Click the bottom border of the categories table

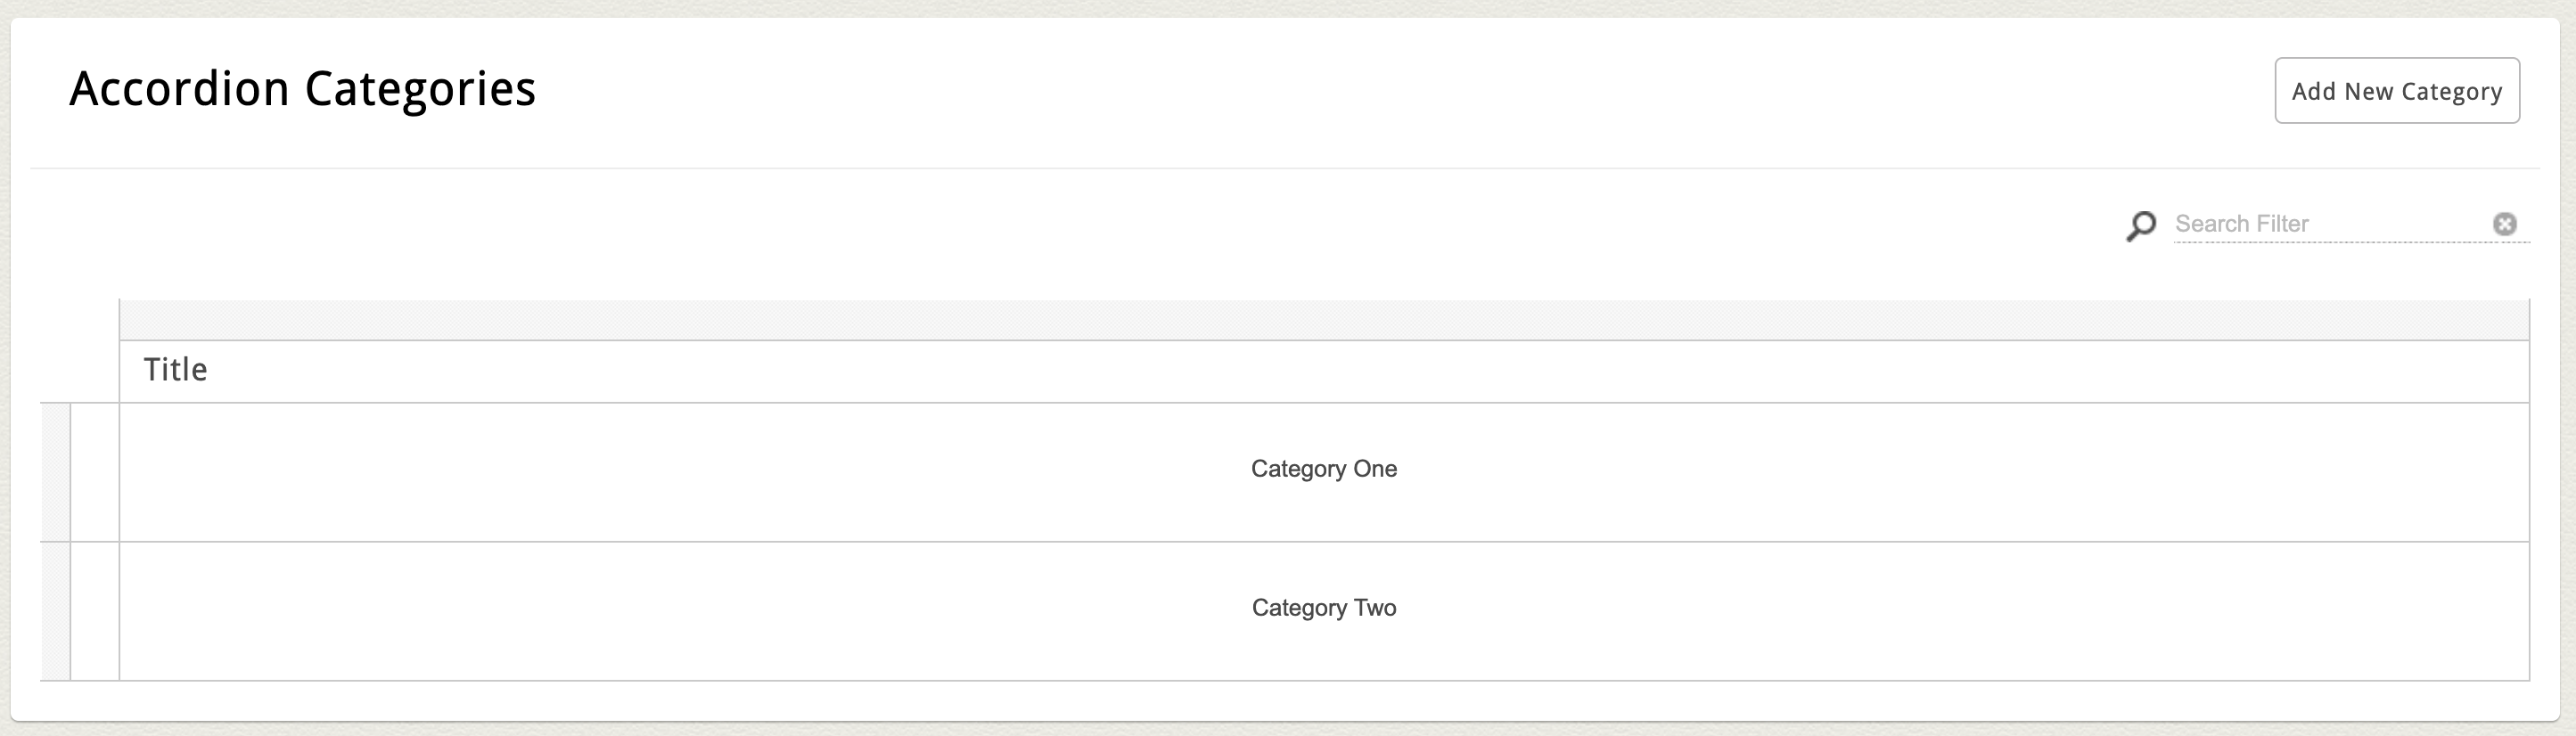pyautogui.click(x=1323, y=681)
